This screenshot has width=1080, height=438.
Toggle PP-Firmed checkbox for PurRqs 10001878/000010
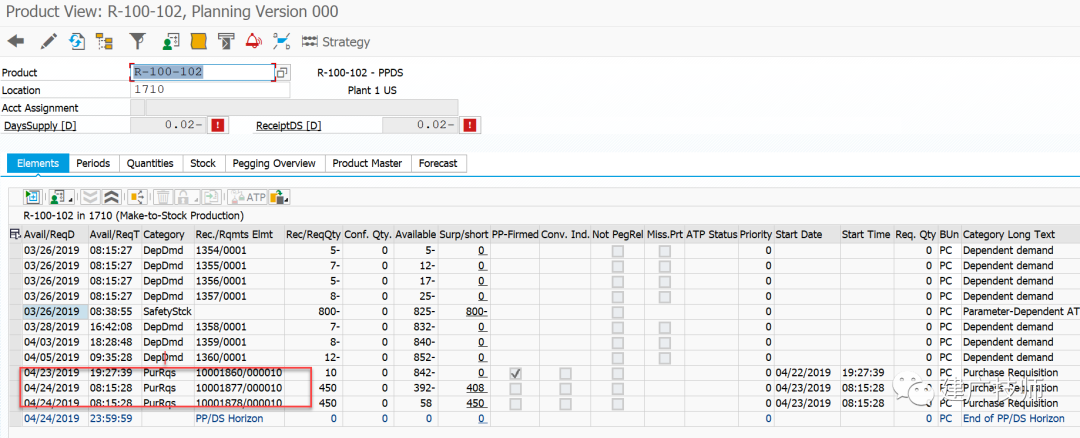coord(515,403)
